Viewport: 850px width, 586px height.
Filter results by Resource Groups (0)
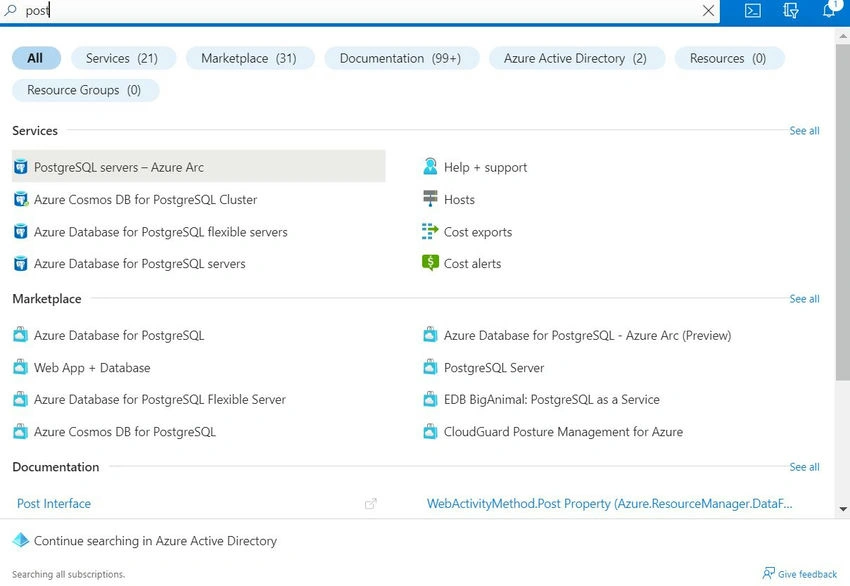click(85, 90)
